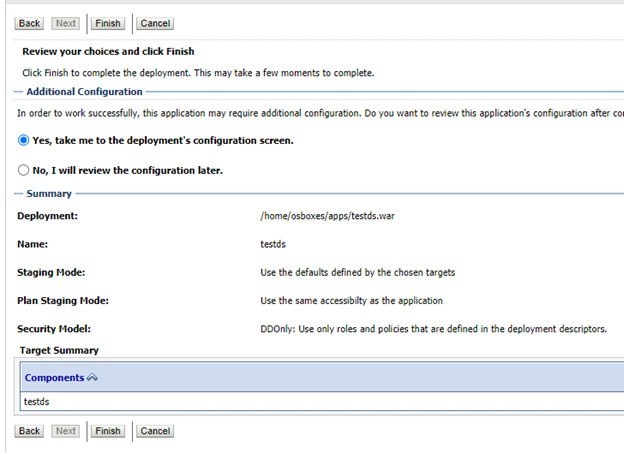This screenshot has width=624, height=453.
Task: Click the sort arrow icon beside Components
Action: point(92,377)
